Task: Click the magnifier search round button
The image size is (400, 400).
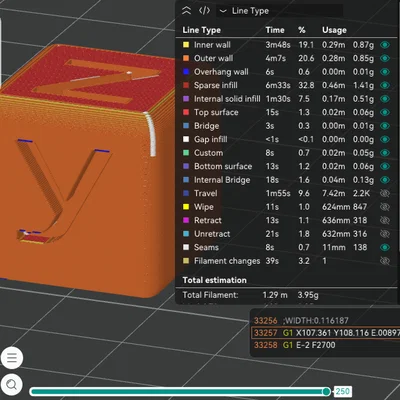Action: click(11, 385)
